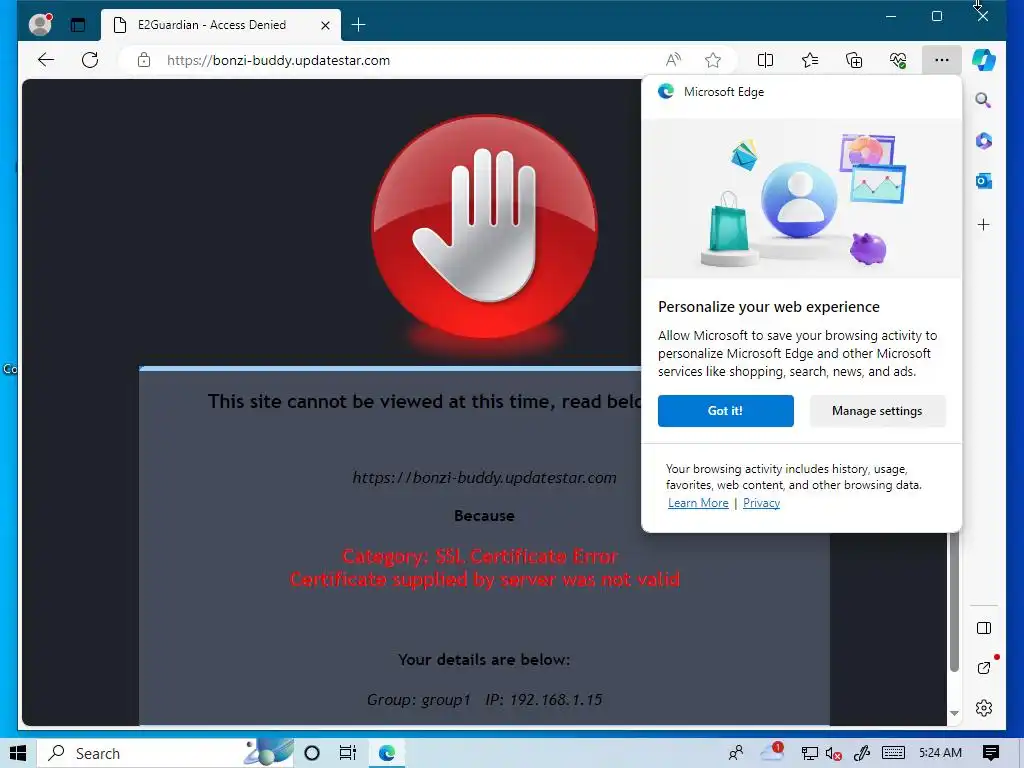The width and height of the screenshot is (1024, 768).
Task: Close the E2Guardian - Access Denied tab
Action: pyautogui.click(x=325, y=25)
